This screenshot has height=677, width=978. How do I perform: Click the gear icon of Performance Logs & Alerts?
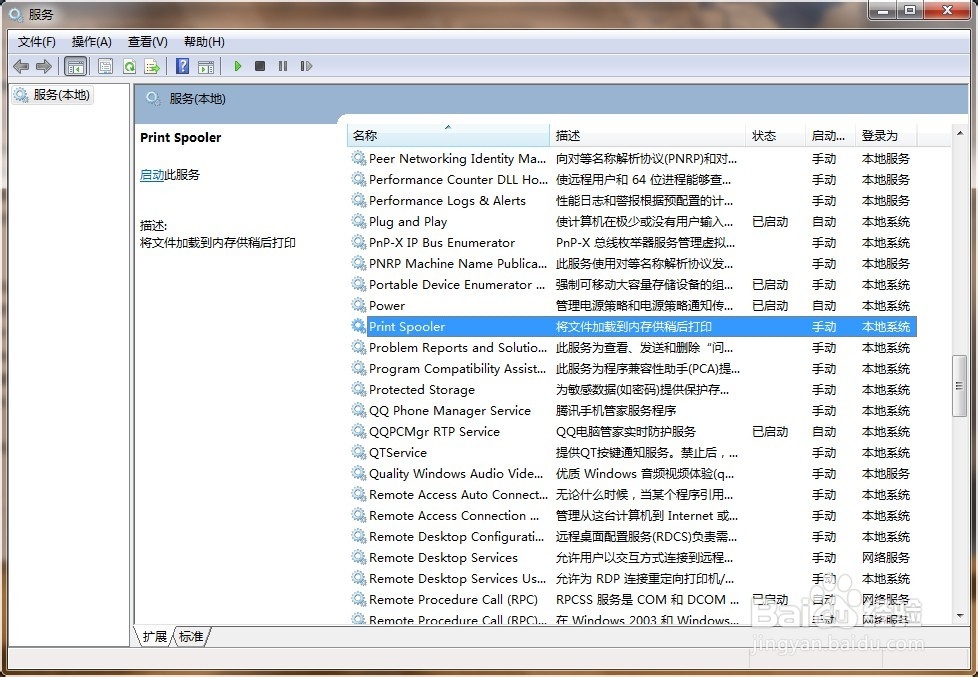(359, 200)
